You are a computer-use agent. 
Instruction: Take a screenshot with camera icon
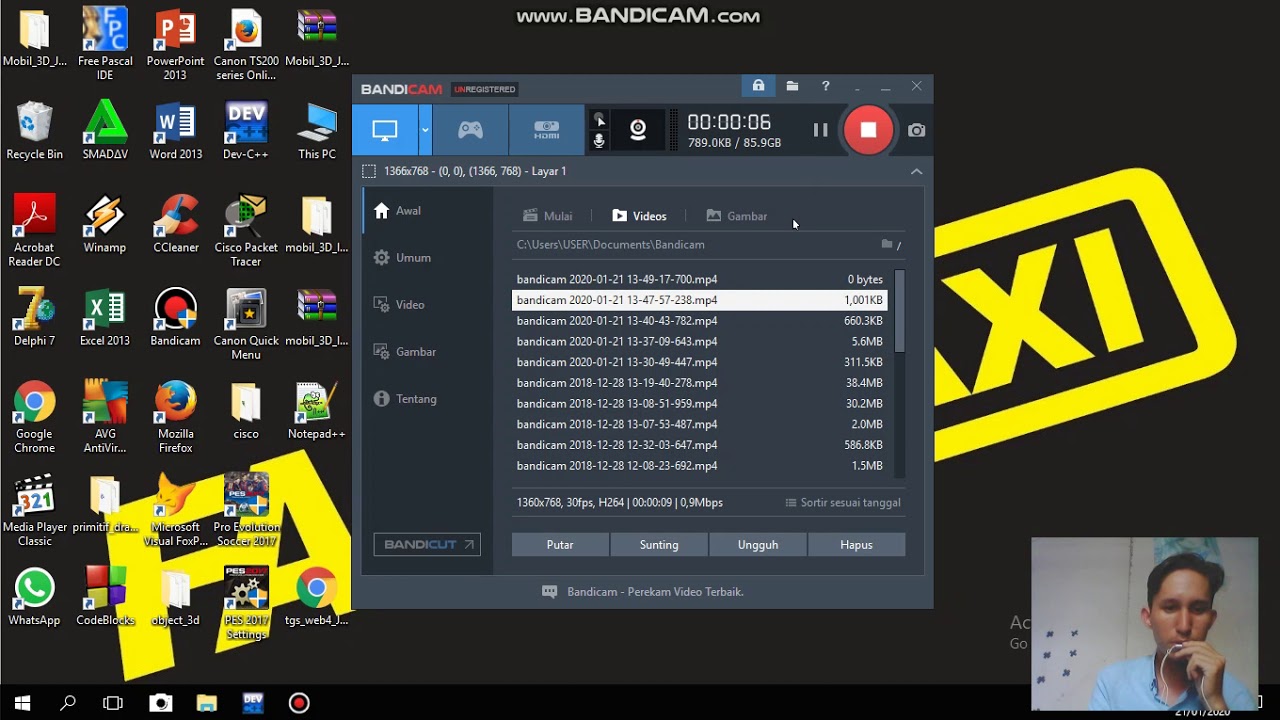pos(916,130)
